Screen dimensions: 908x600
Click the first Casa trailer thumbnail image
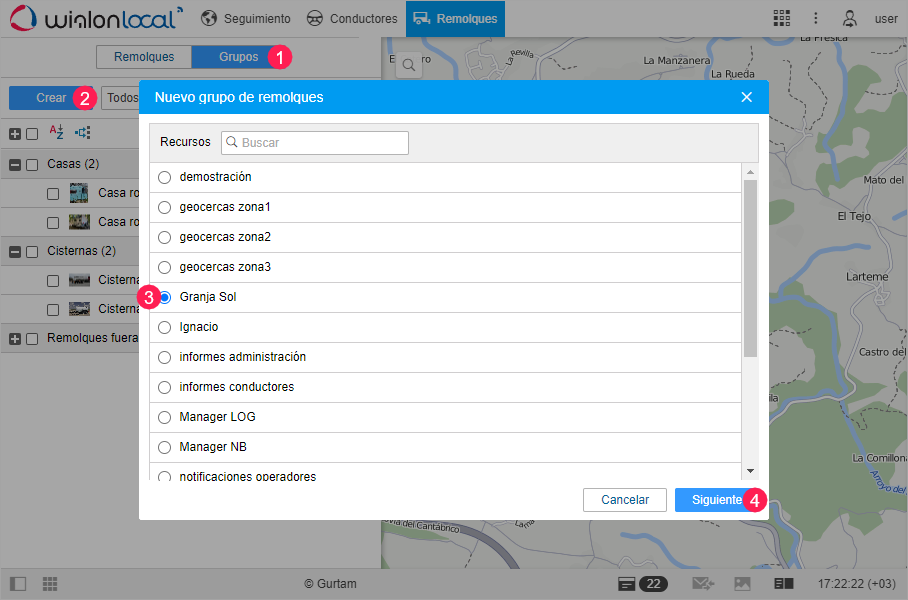pyautogui.click(x=79, y=193)
